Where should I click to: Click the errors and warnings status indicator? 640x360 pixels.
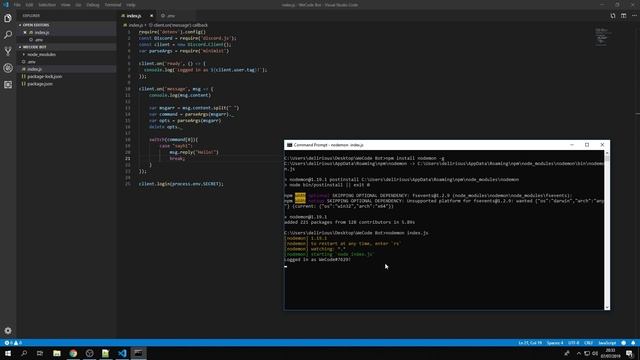pyautogui.click(x=13, y=343)
